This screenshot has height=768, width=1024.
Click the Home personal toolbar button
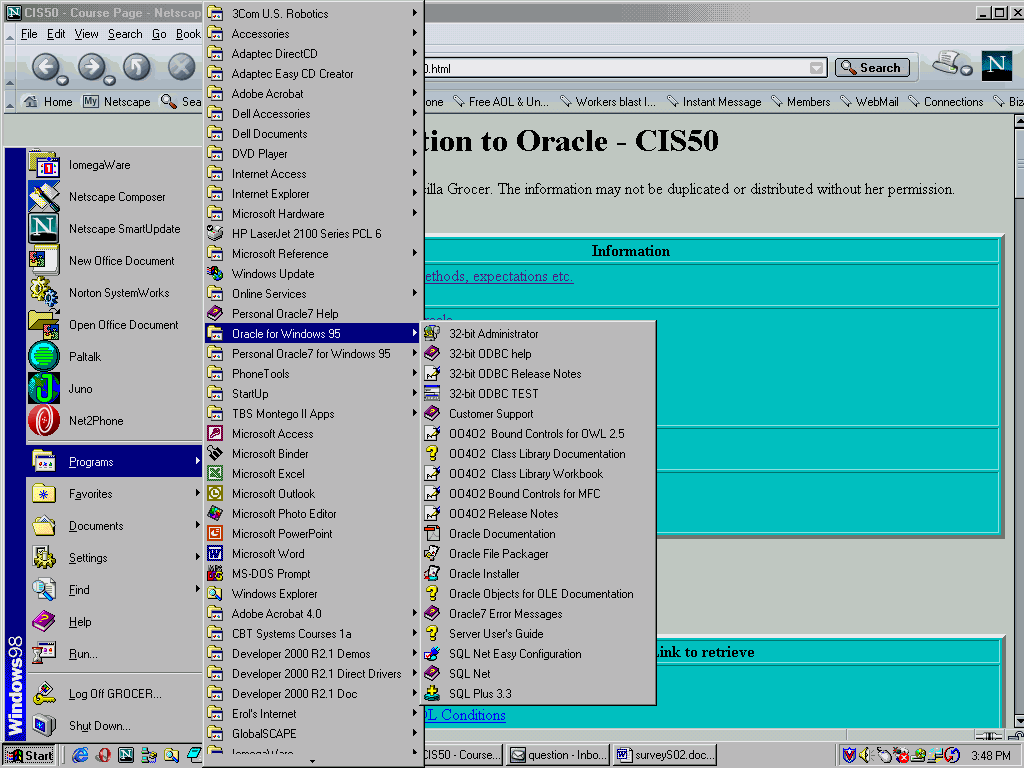(x=48, y=102)
